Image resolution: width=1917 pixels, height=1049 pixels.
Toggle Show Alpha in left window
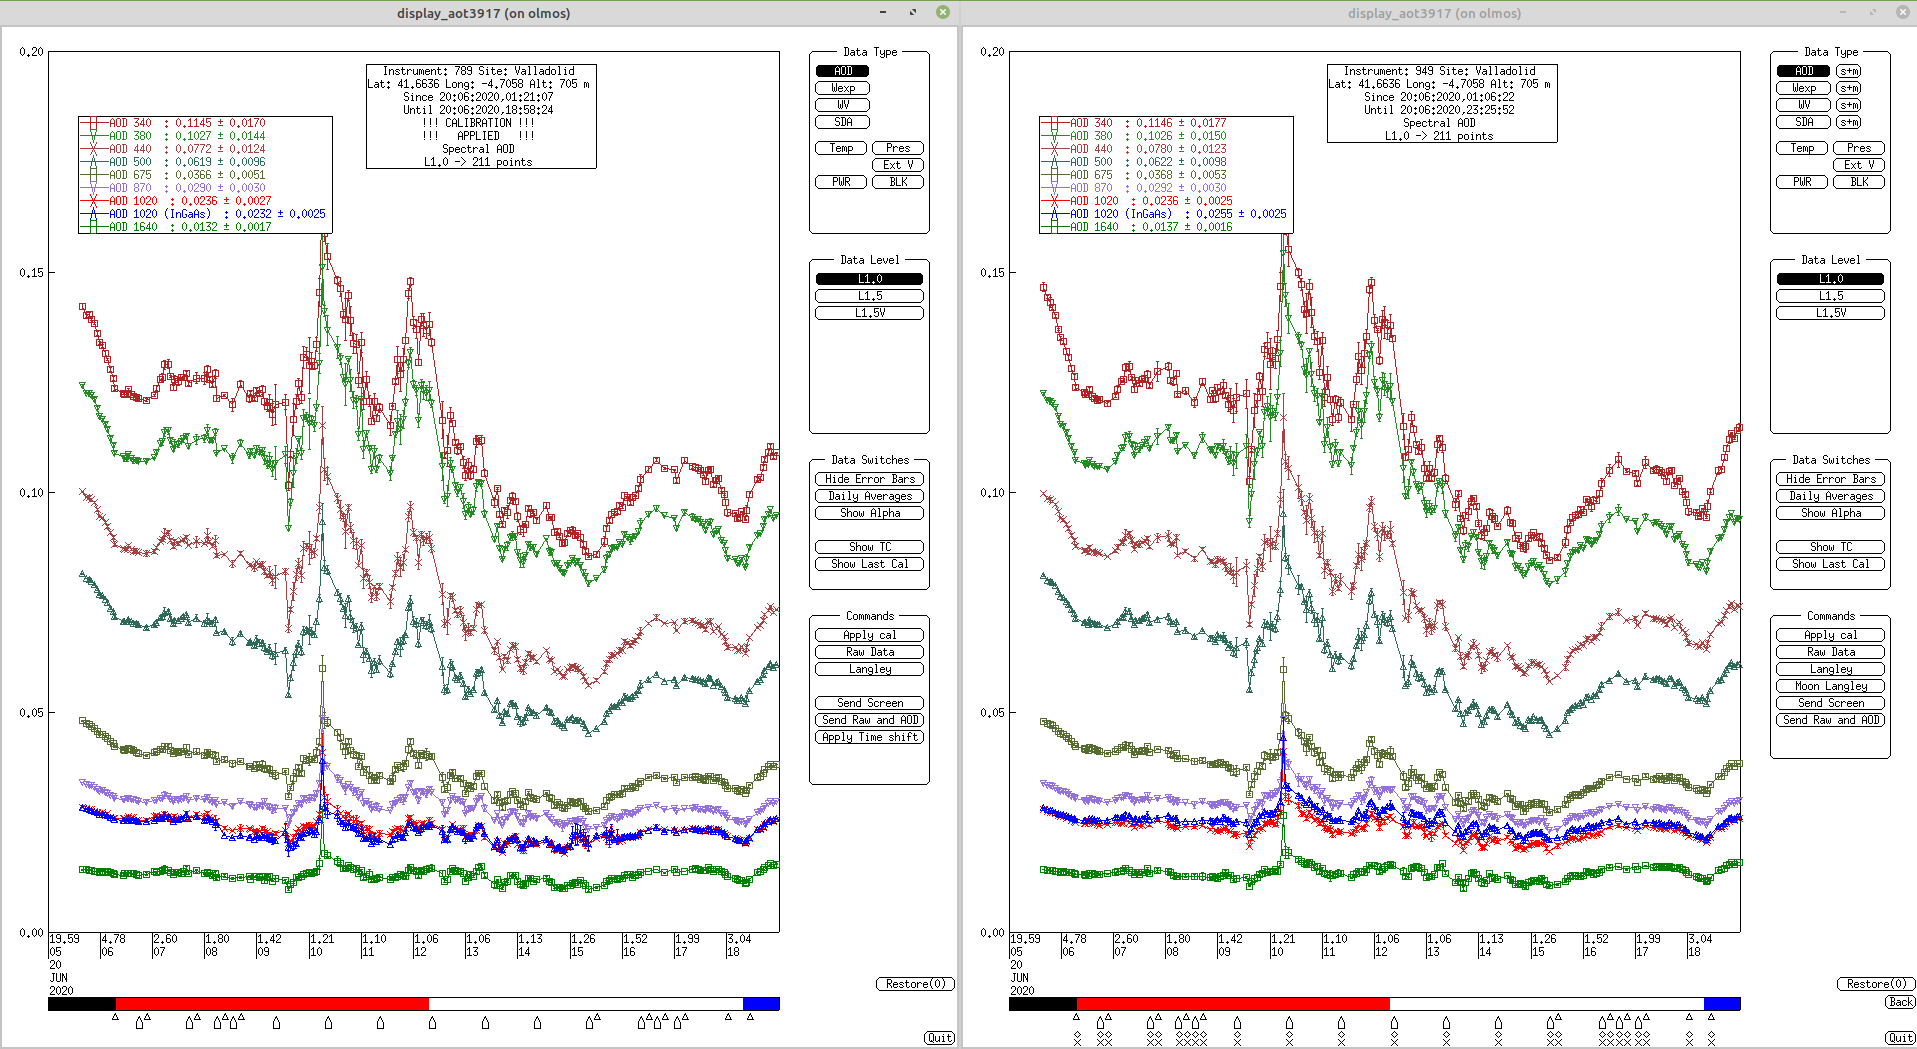click(869, 513)
